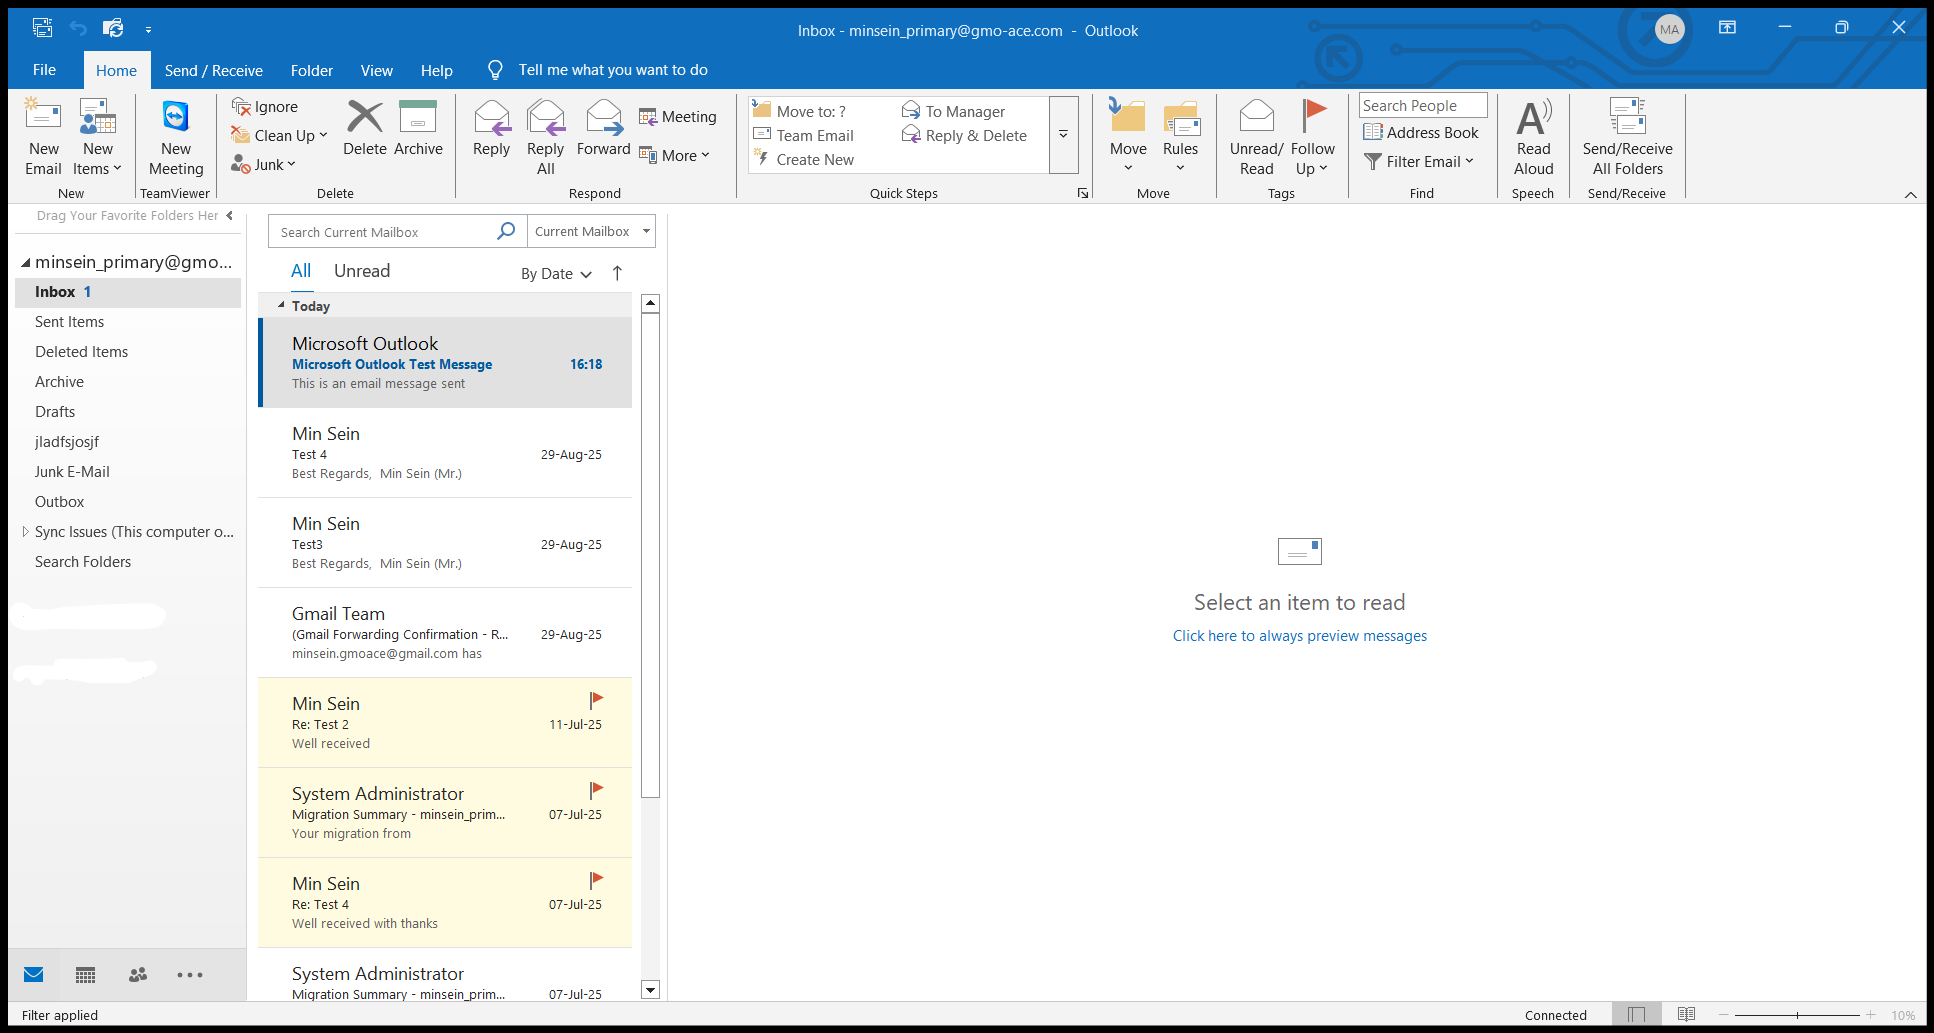This screenshot has width=1934, height=1033.
Task: Switch to Calendar view icon
Action: 86,974
